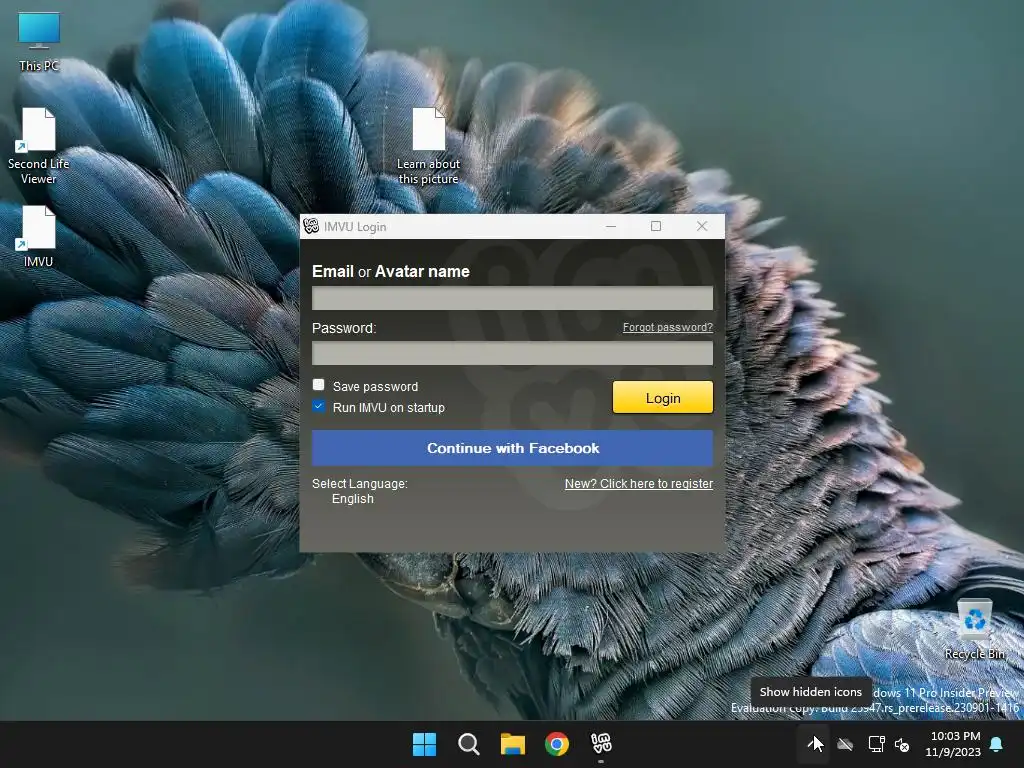Click the muted volume tray icon
Image resolution: width=1024 pixels, height=768 pixels.
pos(902,744)
